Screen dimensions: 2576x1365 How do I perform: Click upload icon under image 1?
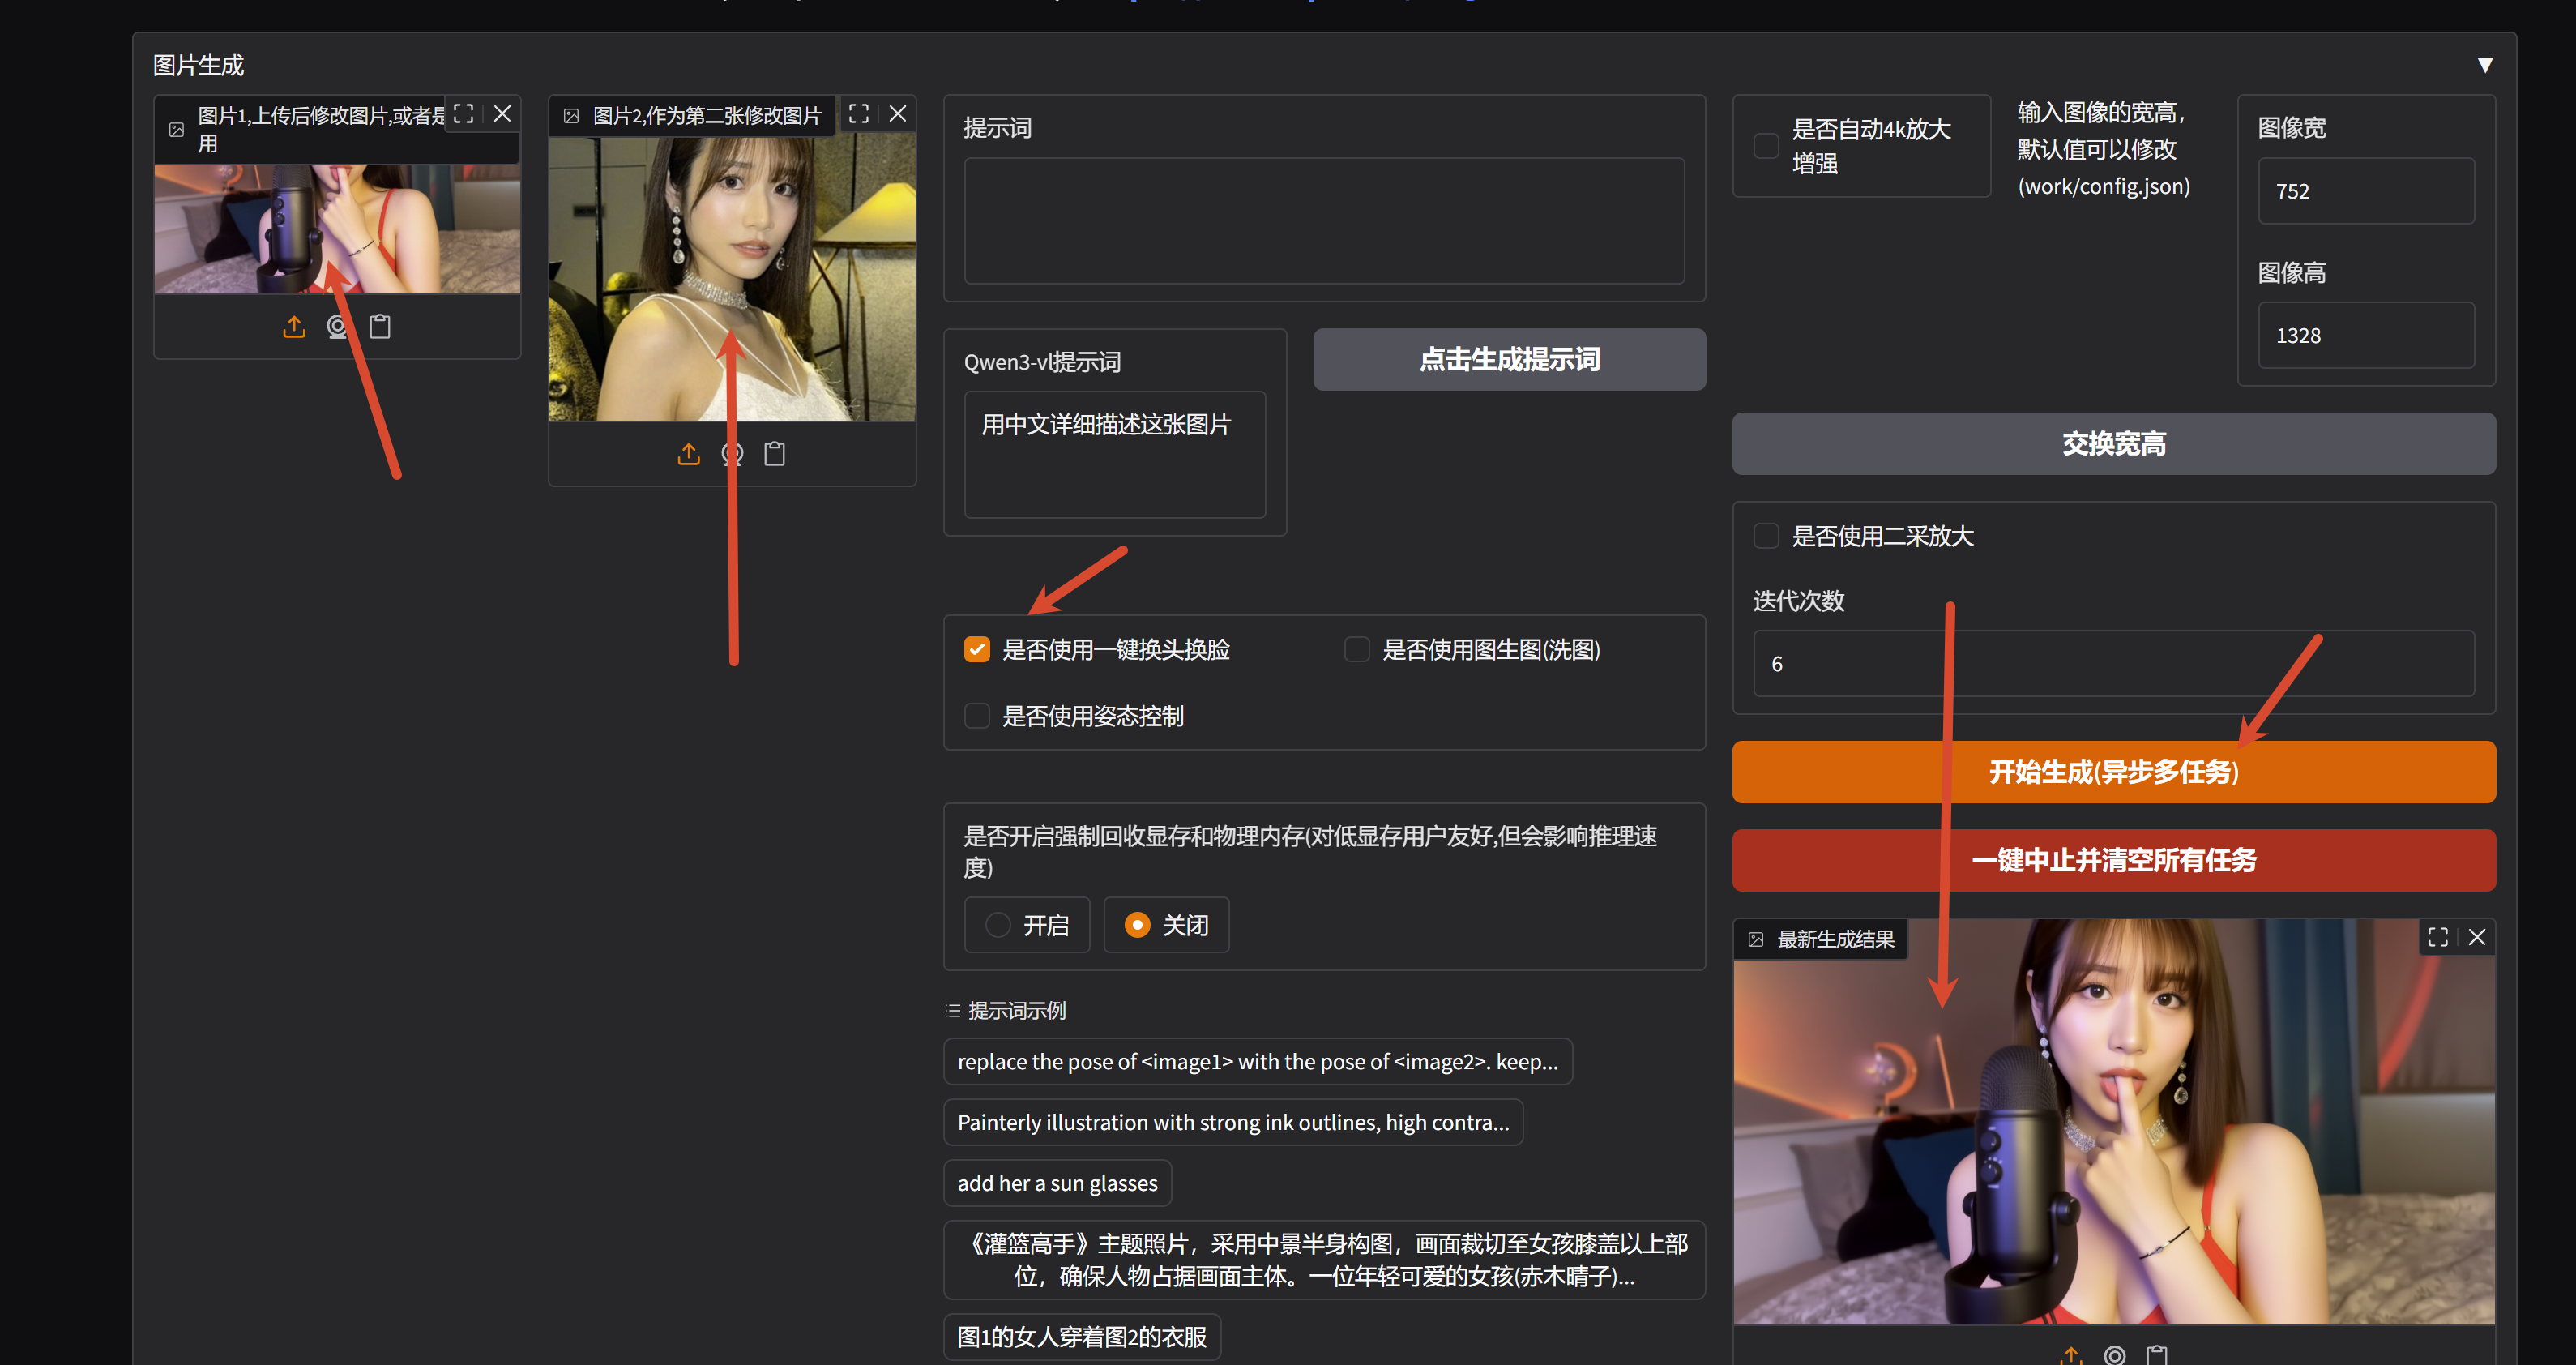point(294,327)
